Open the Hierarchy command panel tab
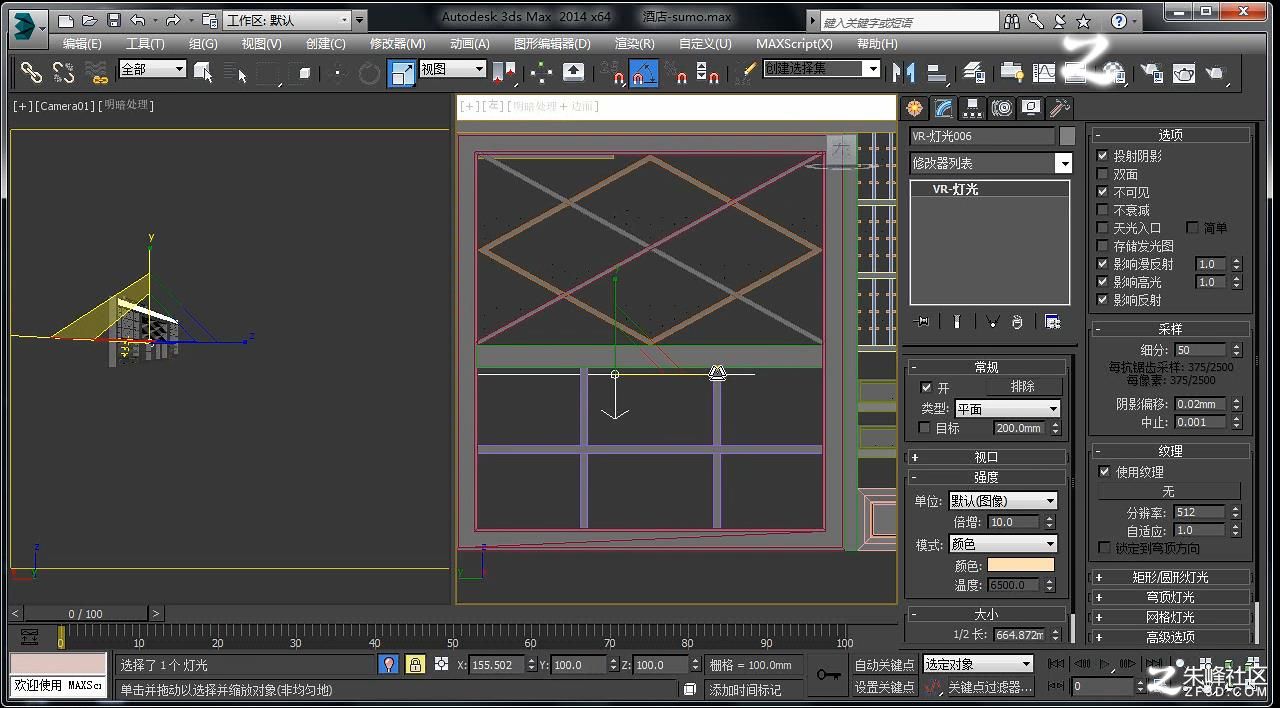Viewport: 1280px width, 708px height. [x=971, y=108]
